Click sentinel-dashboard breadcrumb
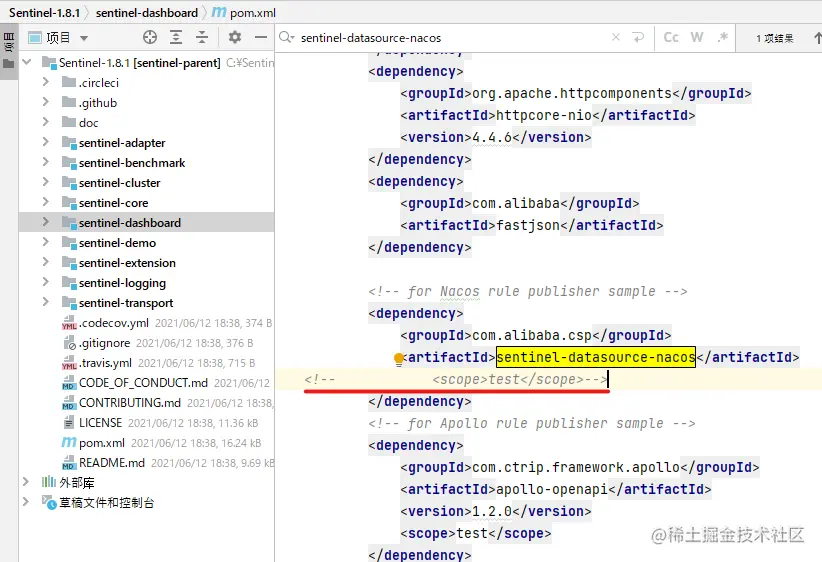Screen dimensions: 822x562 [x=147, y=13]
